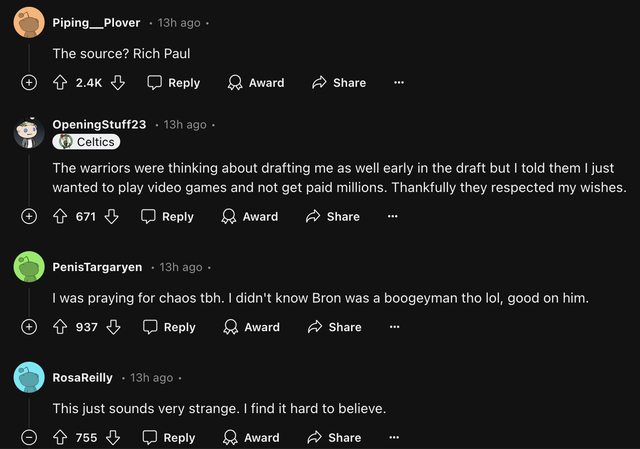Give Award to OpeningStuff23's comment
The height and width of the screenshot is (449, 640).
pos(249,216)
